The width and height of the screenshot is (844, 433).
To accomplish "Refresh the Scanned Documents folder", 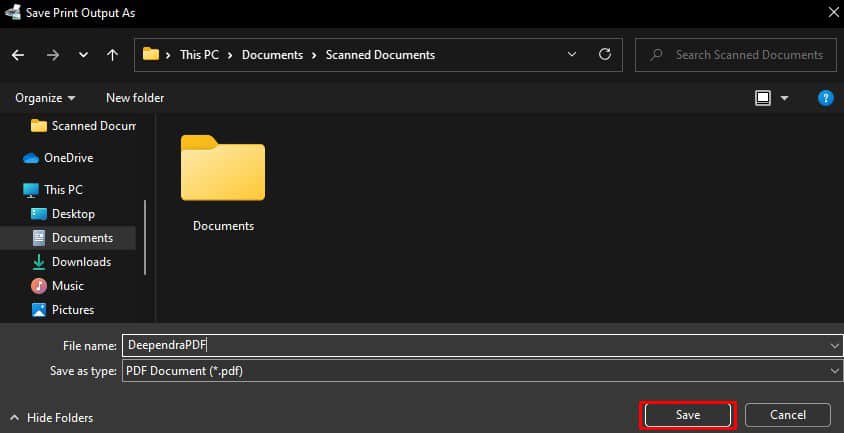I will [x=604, y=54].
